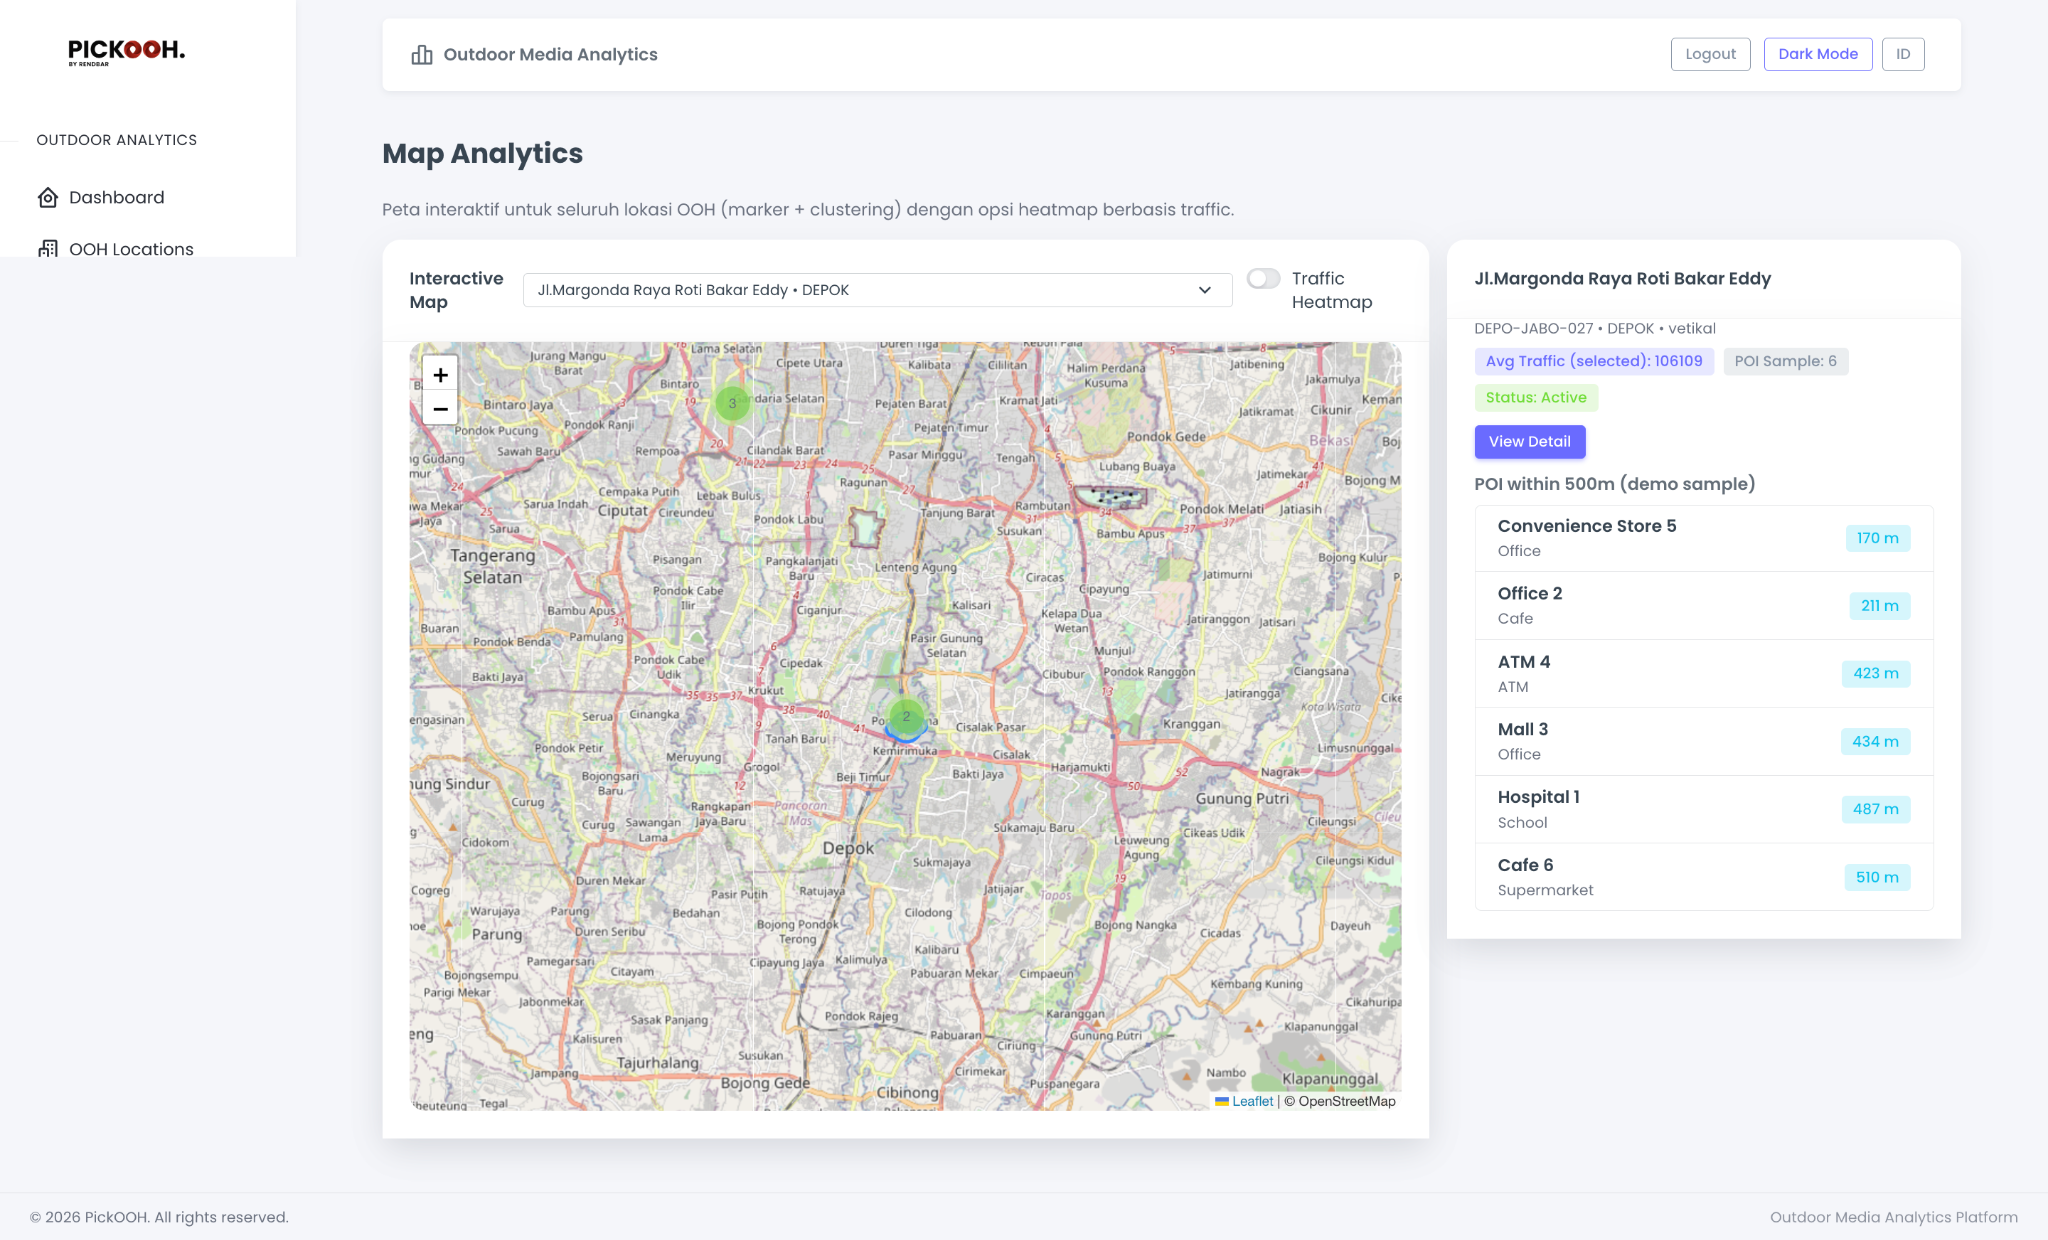Click the Ukrainian flag icon near Leaflet attribution
Image resolution: width=2048 pixels, height=1240 pixels.
click(x=1224, y=1100)
